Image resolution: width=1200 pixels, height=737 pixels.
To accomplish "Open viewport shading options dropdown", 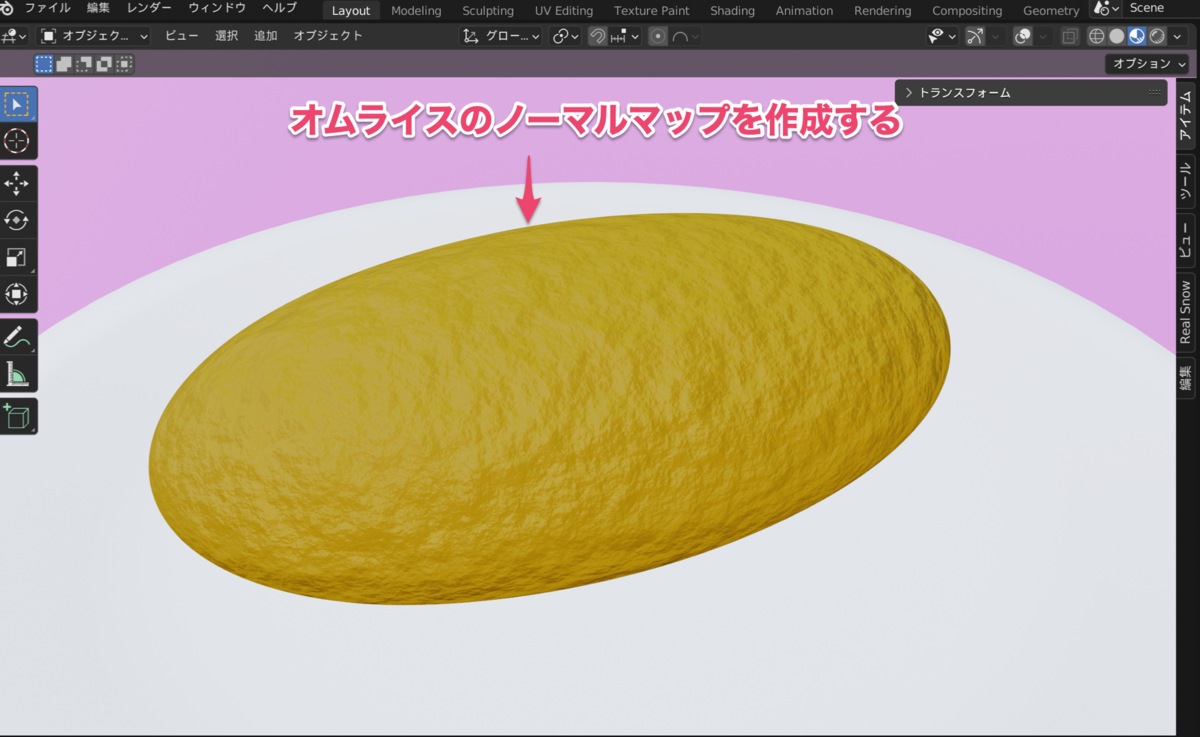I will (1176, 36).
